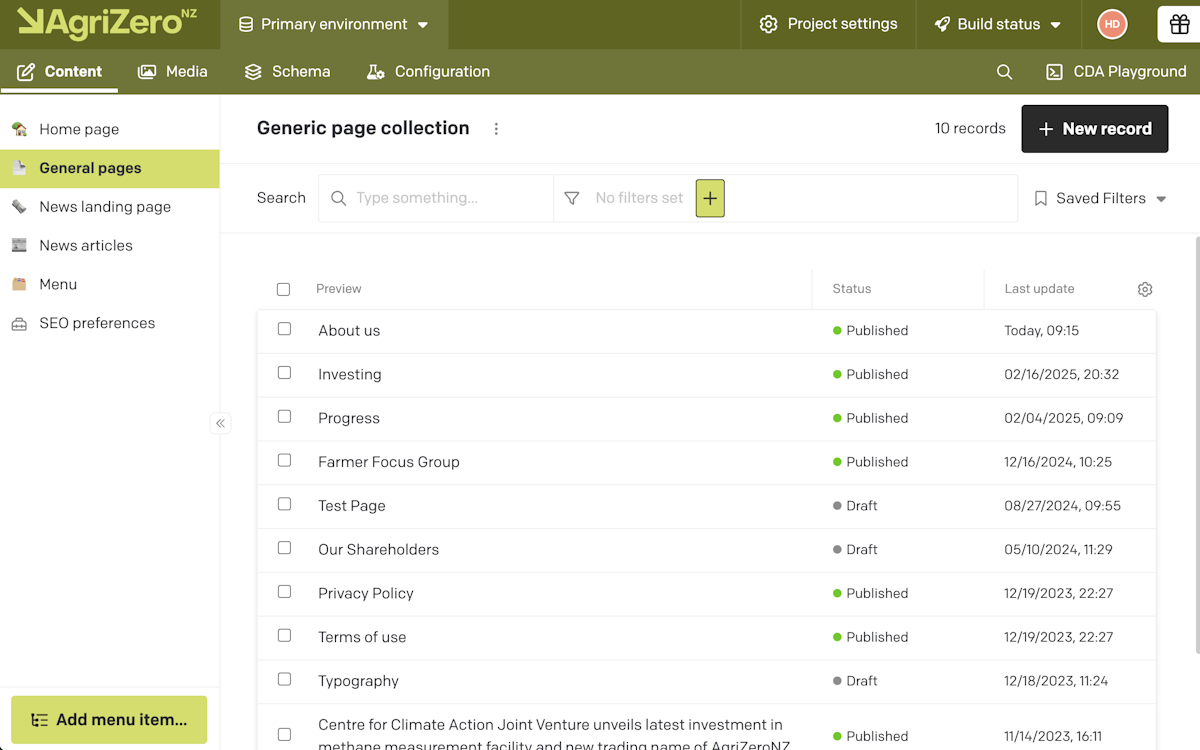
Task: Check the Privacy Policy row checkbox
Action: coord(284,591)
